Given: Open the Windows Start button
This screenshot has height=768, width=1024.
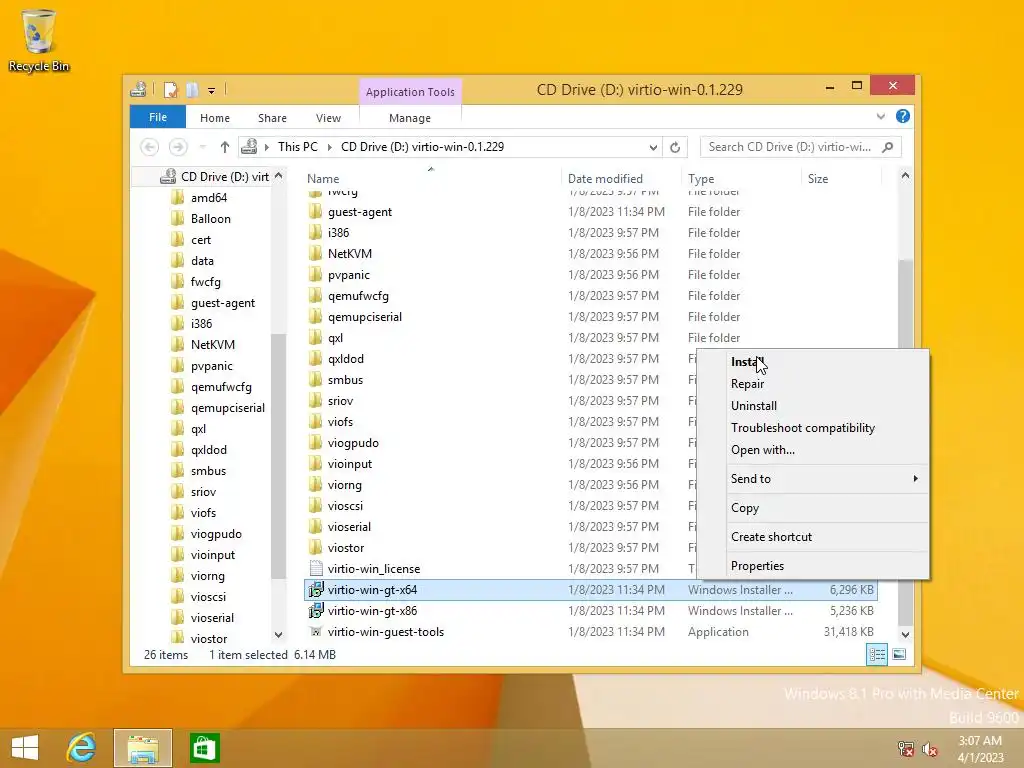Looking at the screenshot, I should [x=25, y=748].
